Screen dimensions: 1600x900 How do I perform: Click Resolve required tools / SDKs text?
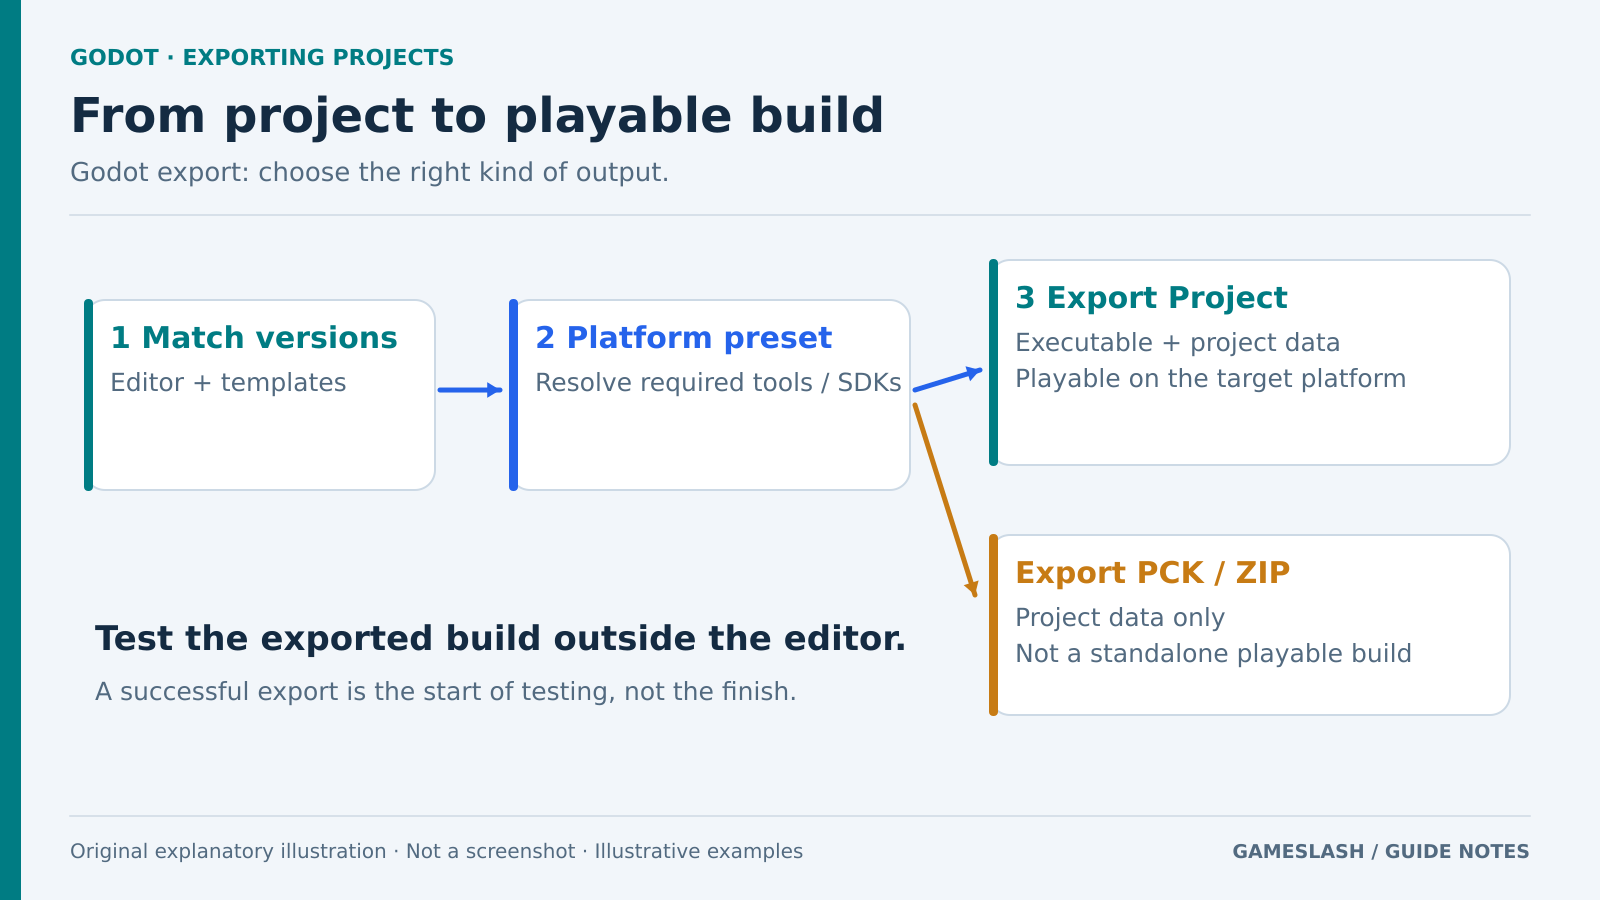click(x=718, y=383)
